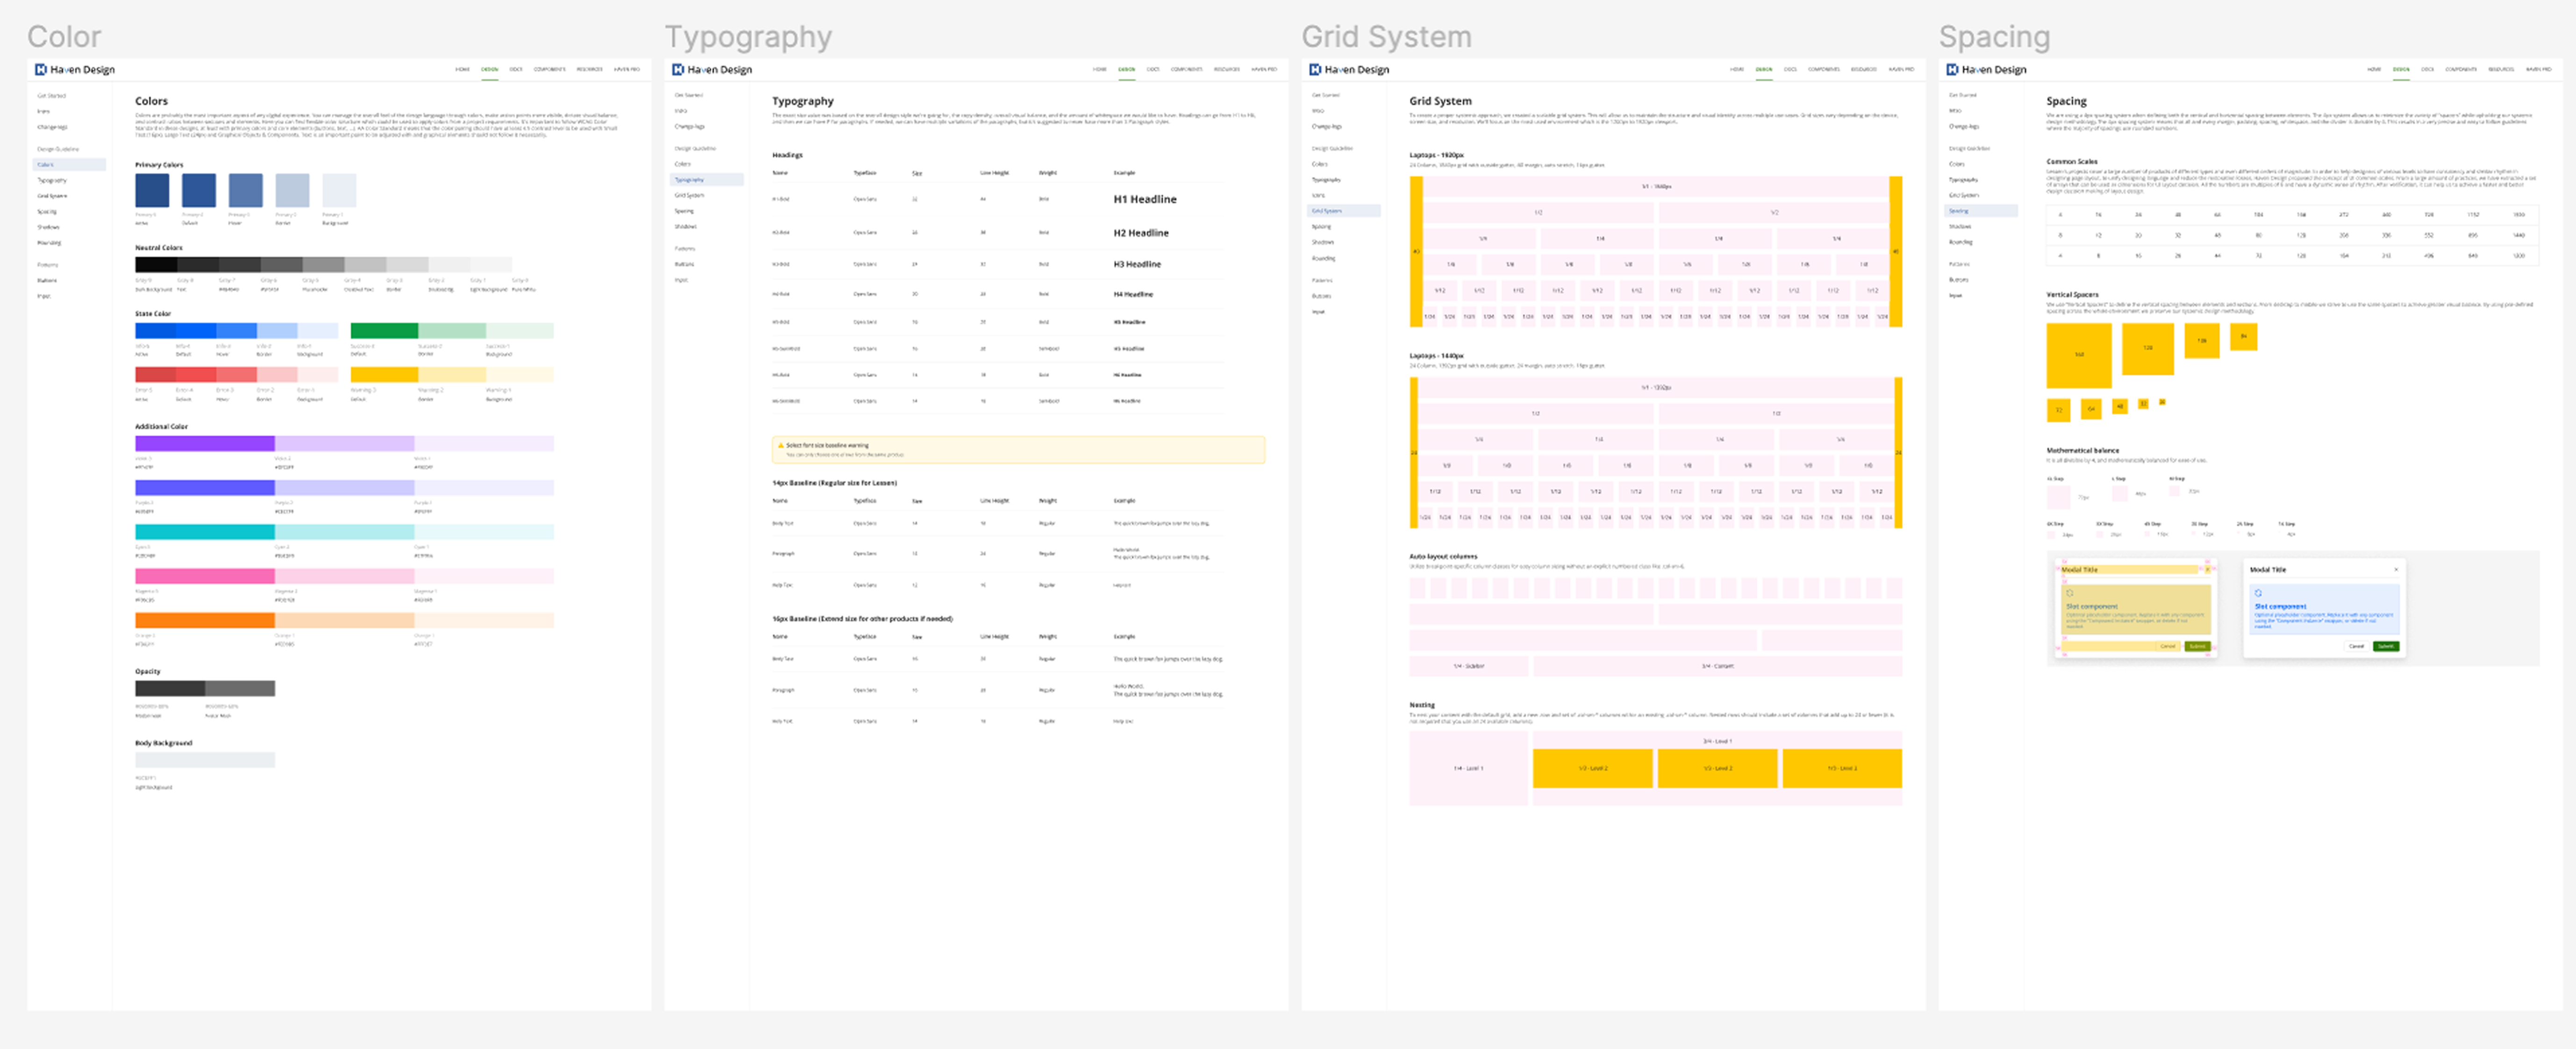Click the green Submit button in the white modal

point(2386,646)
